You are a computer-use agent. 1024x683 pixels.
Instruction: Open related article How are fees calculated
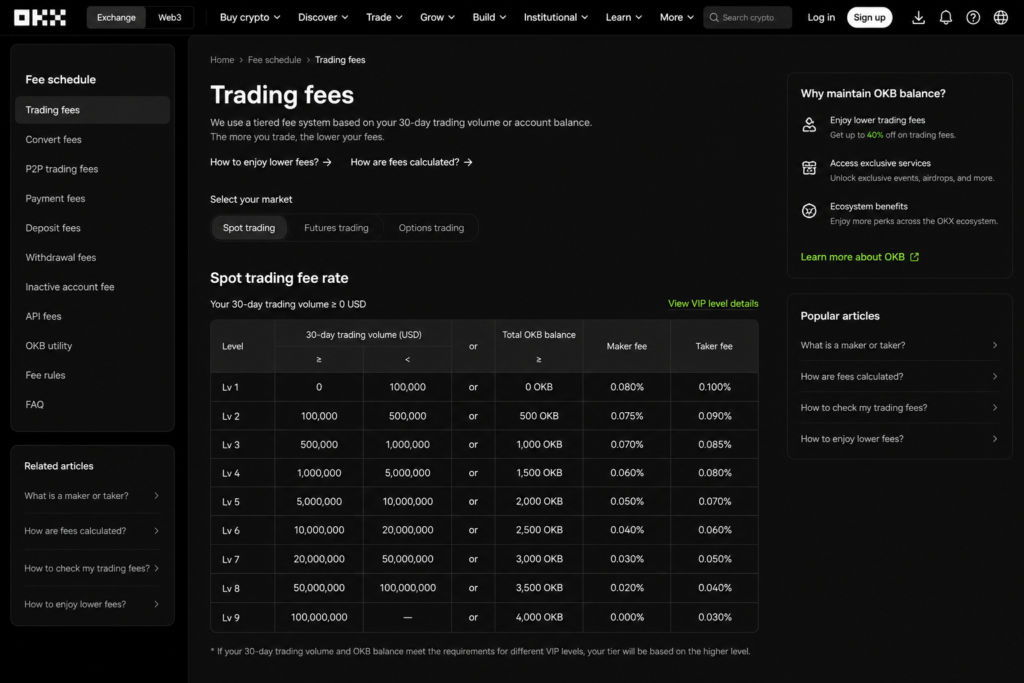tap(92, 532)
